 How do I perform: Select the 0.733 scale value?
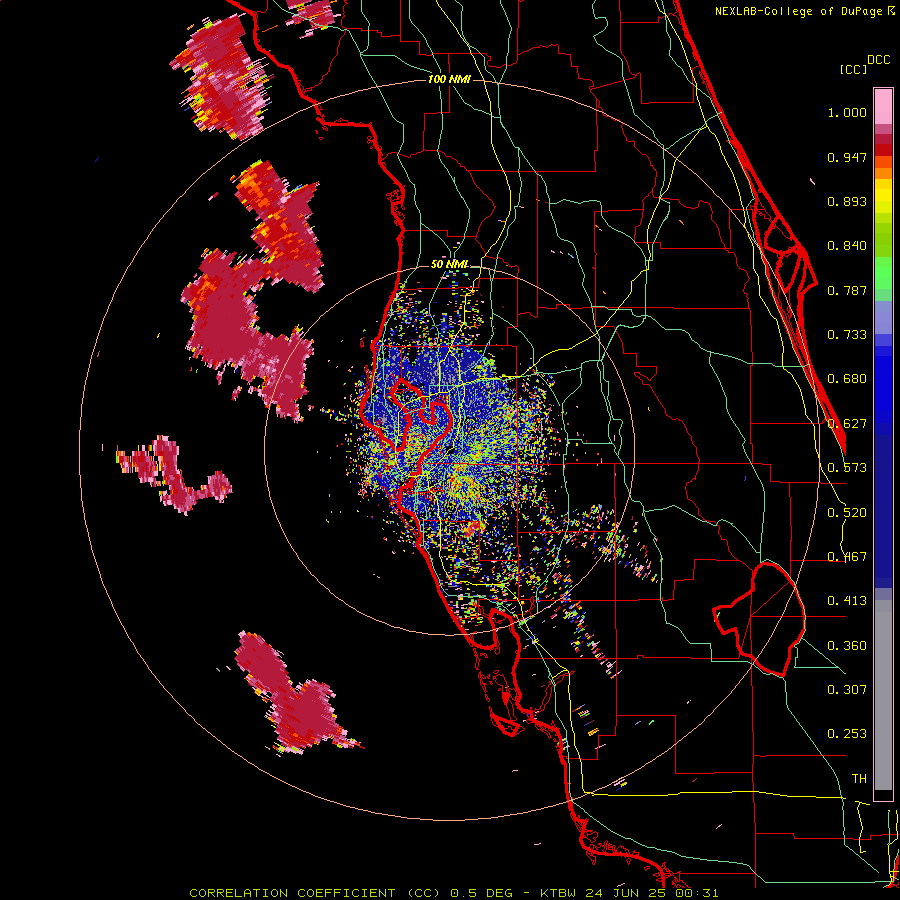[847, 335]
